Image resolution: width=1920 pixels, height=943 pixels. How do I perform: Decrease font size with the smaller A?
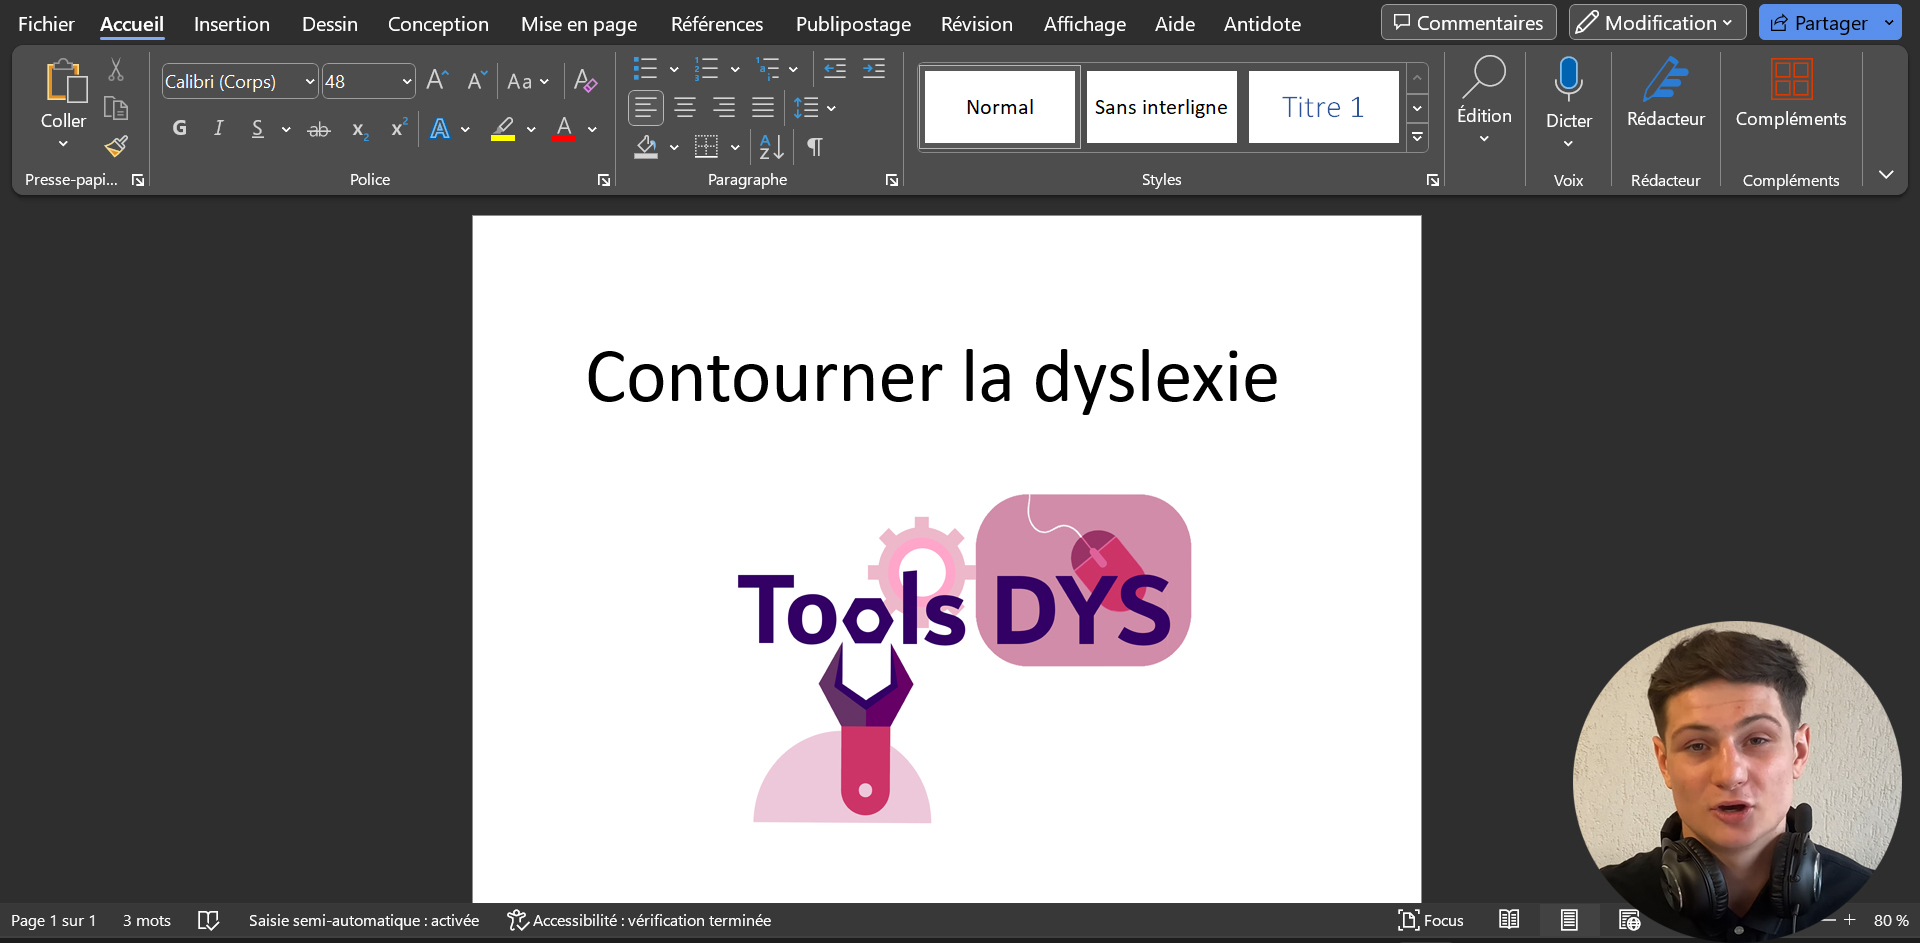coord(477,81)
